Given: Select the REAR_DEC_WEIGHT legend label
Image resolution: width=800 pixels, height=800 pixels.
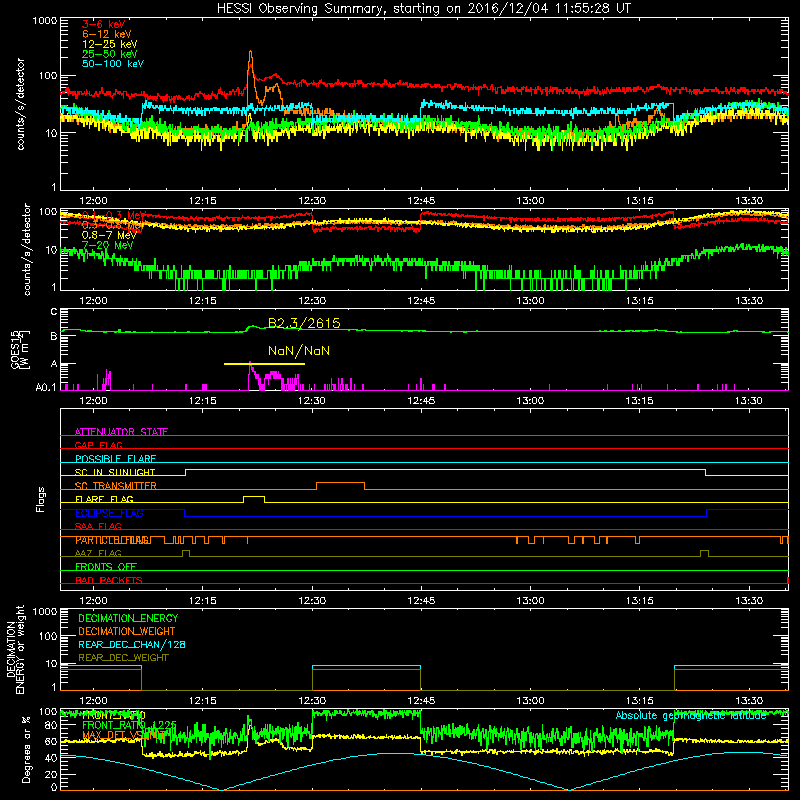Looking at the screenshot, I should pyautogui.click(x=123, y=658).
